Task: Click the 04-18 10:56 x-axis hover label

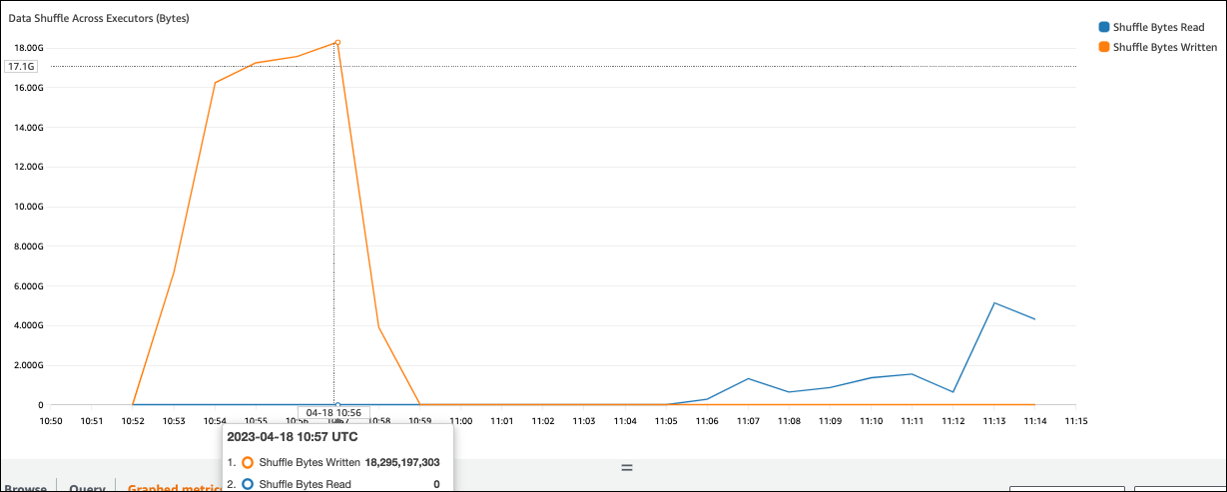Action: click(334, 412)
